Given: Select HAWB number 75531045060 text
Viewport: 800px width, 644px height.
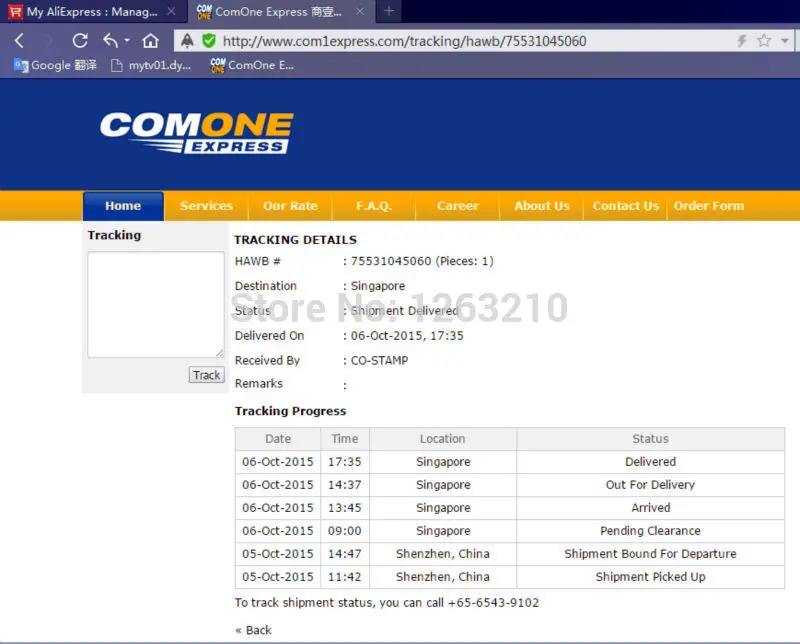Looking at the screenshot, I should pyautogui.click(x=391, y=261).
